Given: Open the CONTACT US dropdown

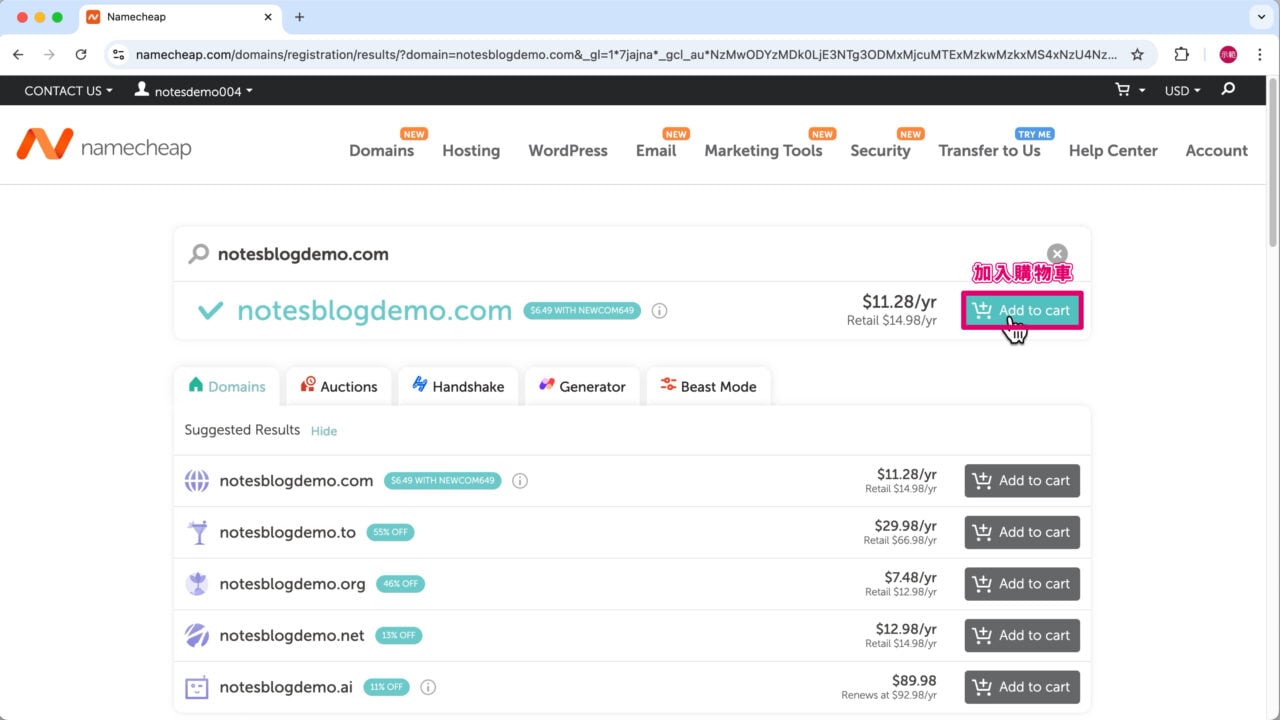Looking at the screenshot, I should click(68, 91).
